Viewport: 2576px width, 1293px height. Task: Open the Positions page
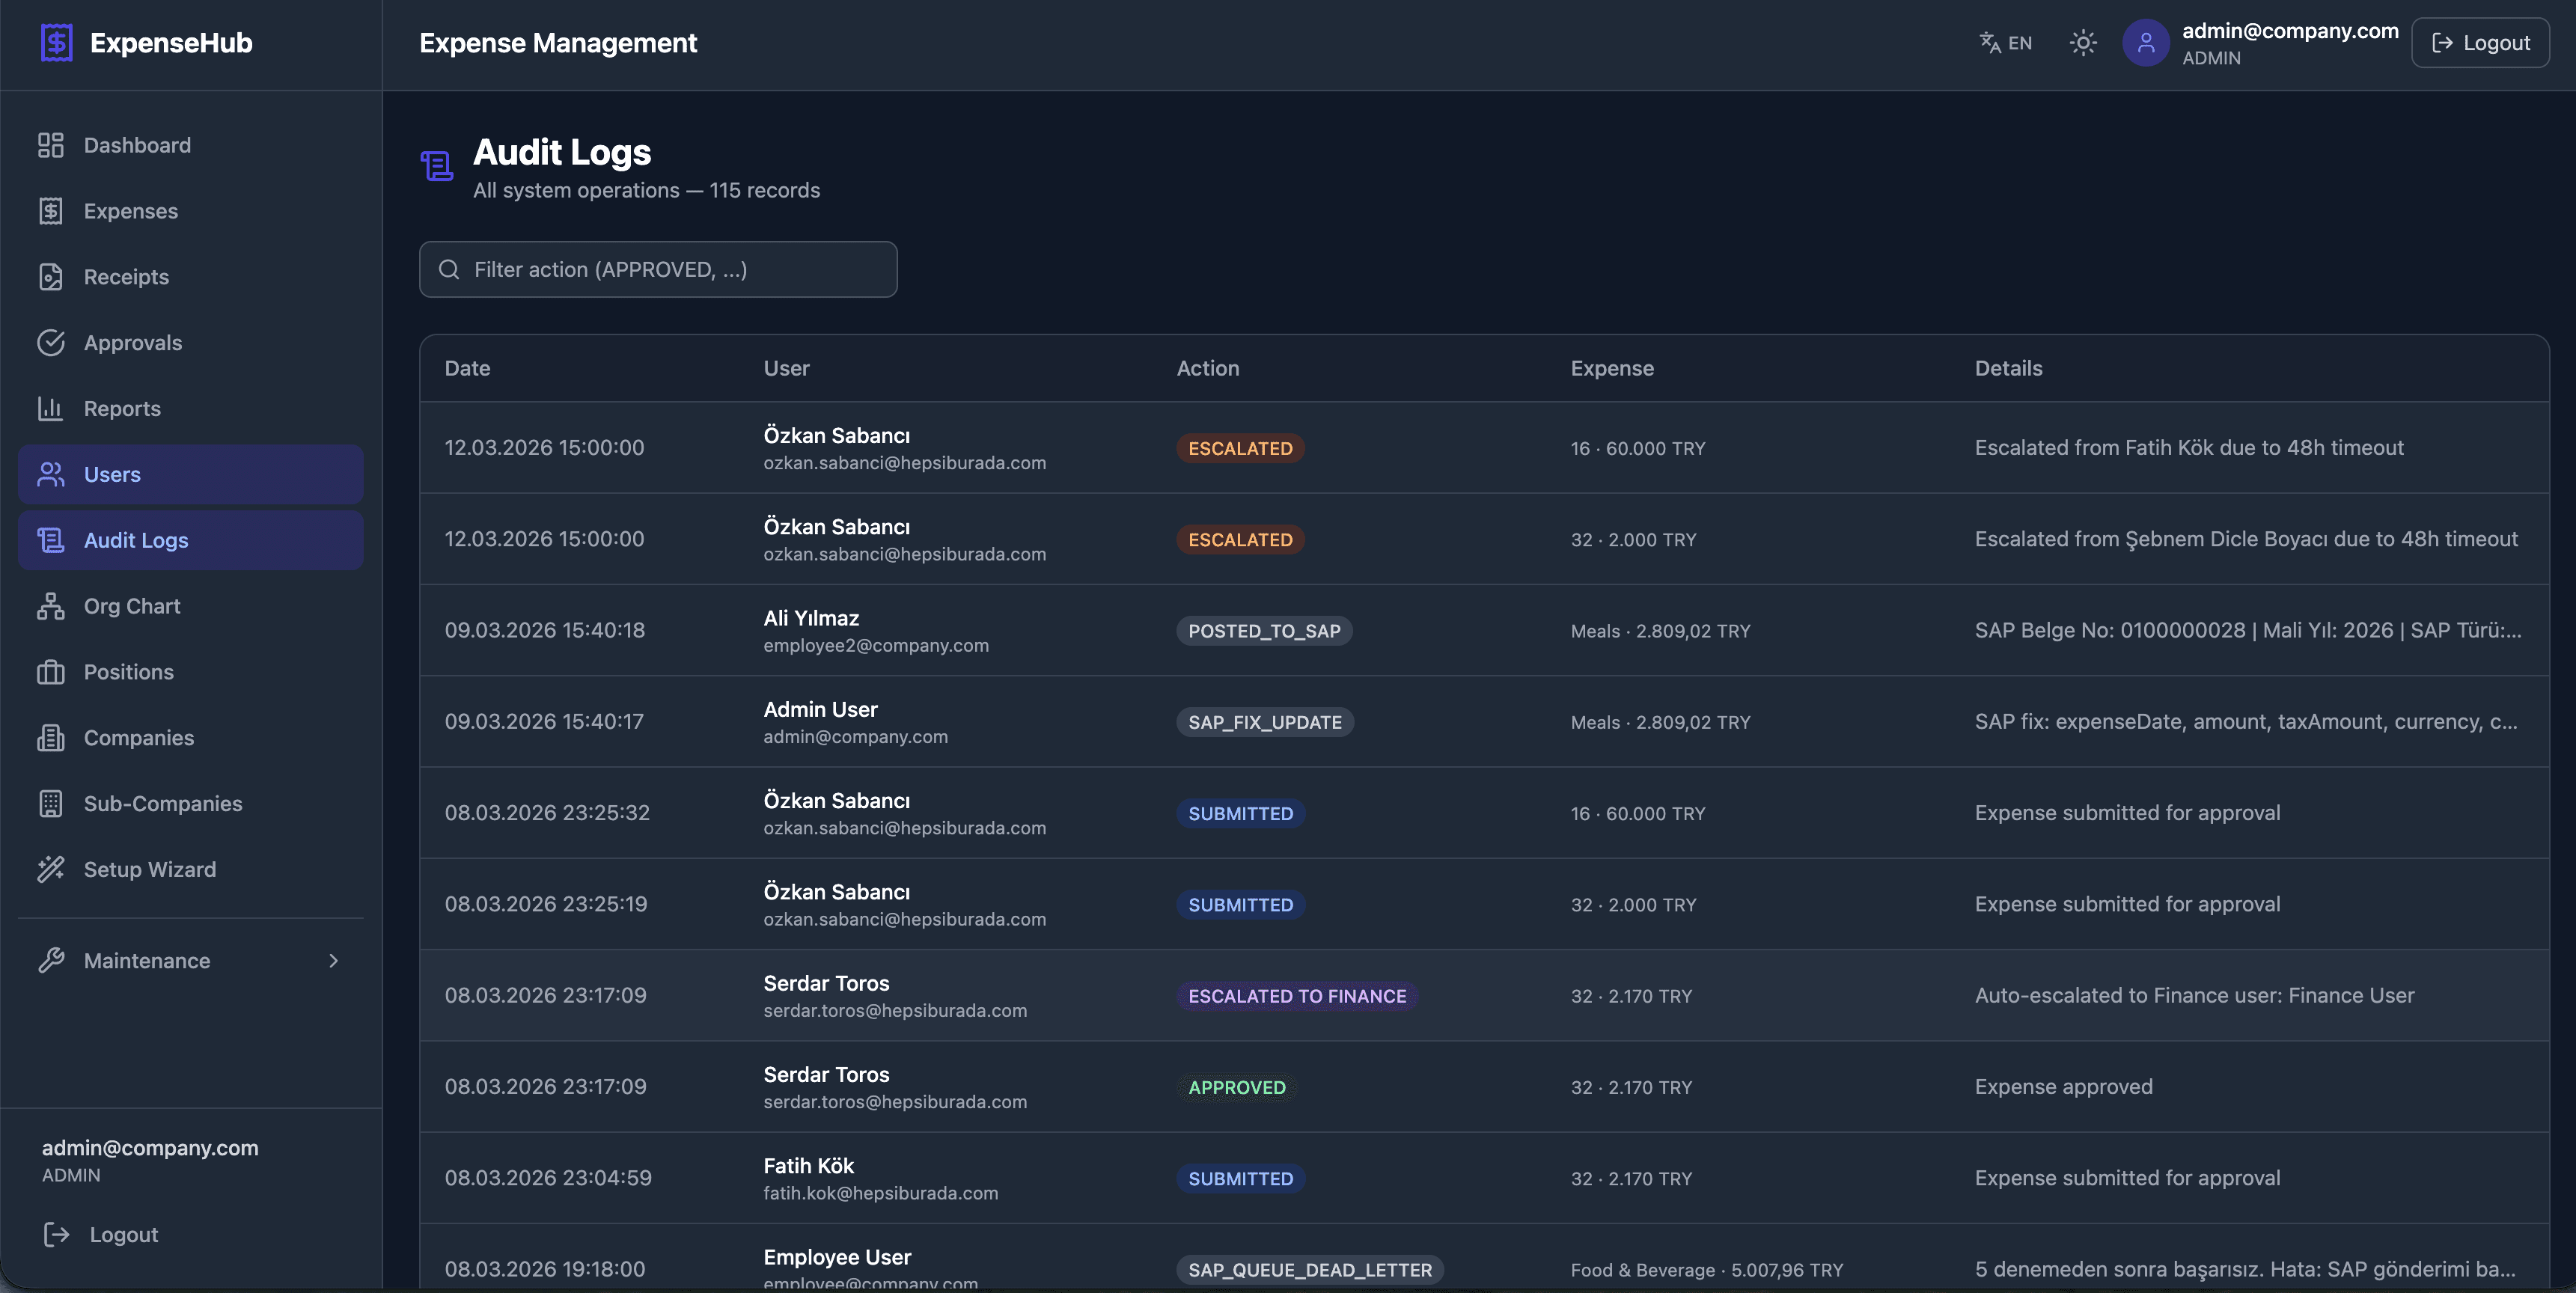(x=190, y=672)
